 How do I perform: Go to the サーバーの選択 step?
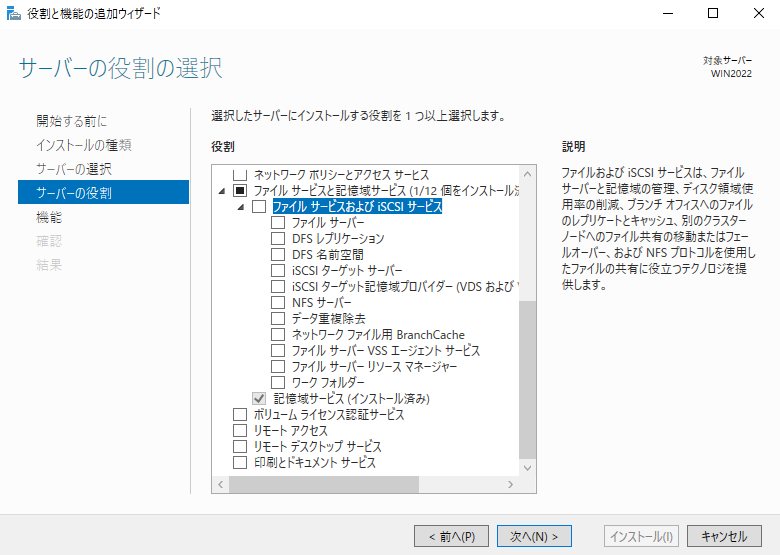[74, 169]
